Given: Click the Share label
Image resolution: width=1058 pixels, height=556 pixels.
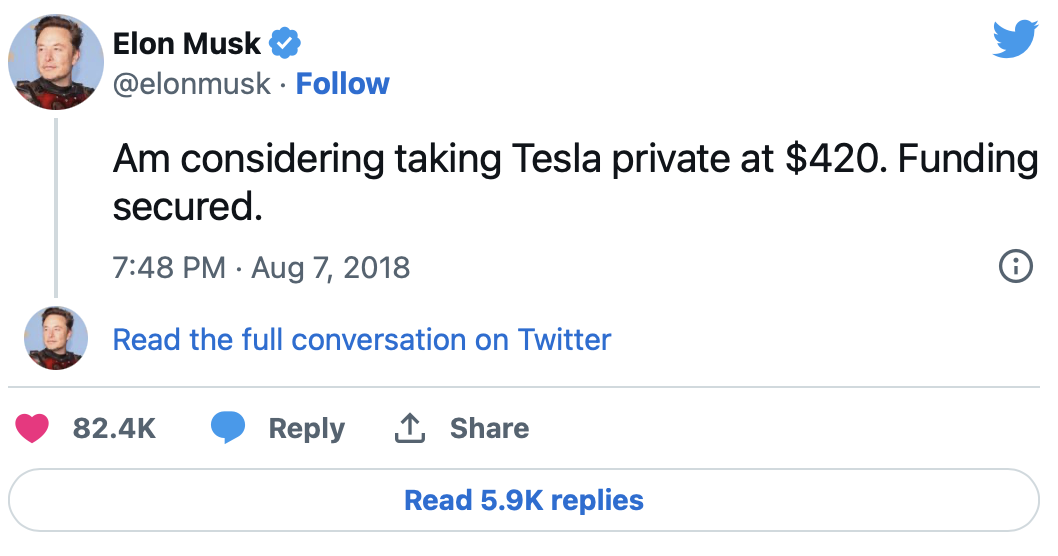Looking at the screenshot, I should (489, 428).
